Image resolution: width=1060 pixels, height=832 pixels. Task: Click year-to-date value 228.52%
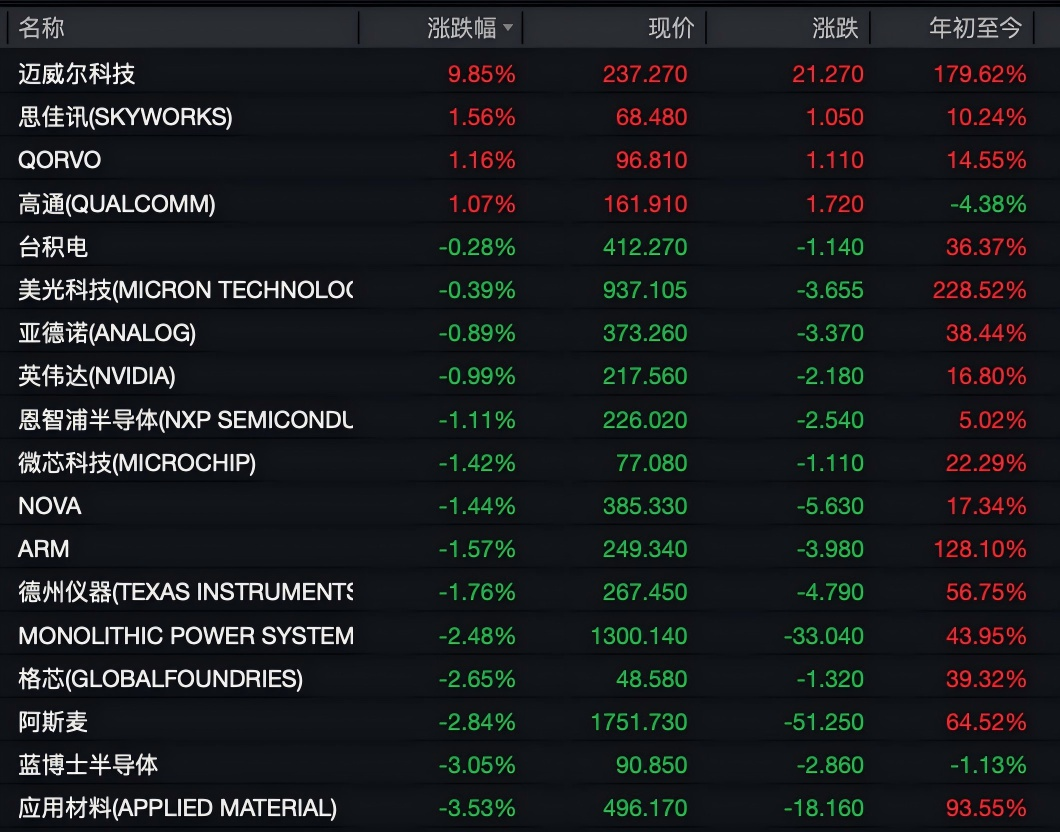[980, 290]
